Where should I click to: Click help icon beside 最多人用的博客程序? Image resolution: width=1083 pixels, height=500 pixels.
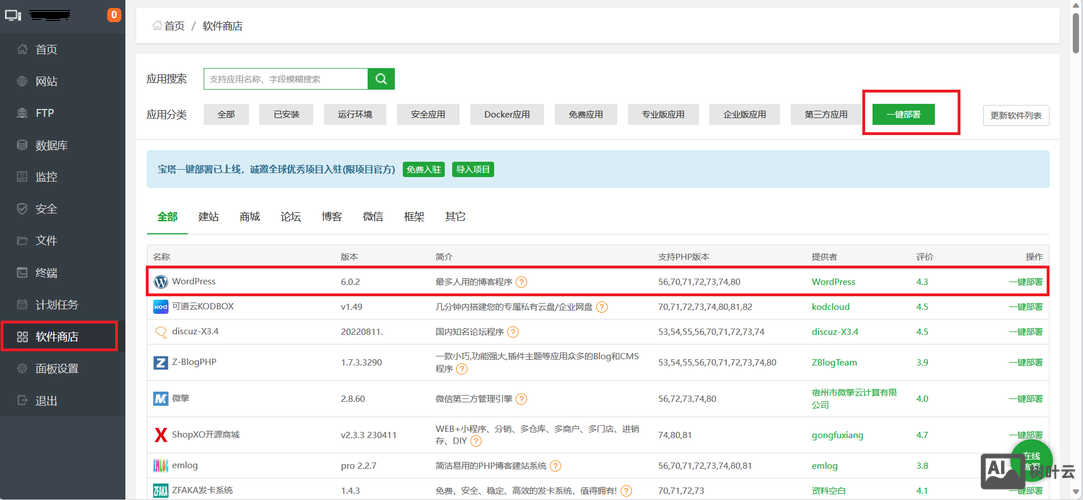[x=521, y=282]
